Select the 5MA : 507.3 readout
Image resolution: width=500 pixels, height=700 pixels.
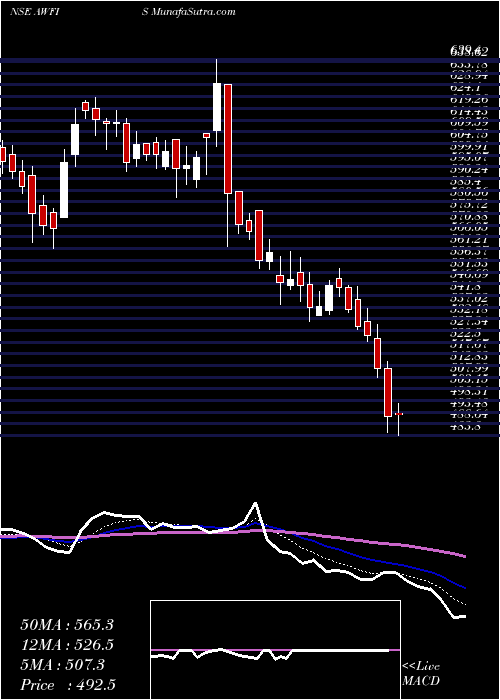tap(62, 665)
